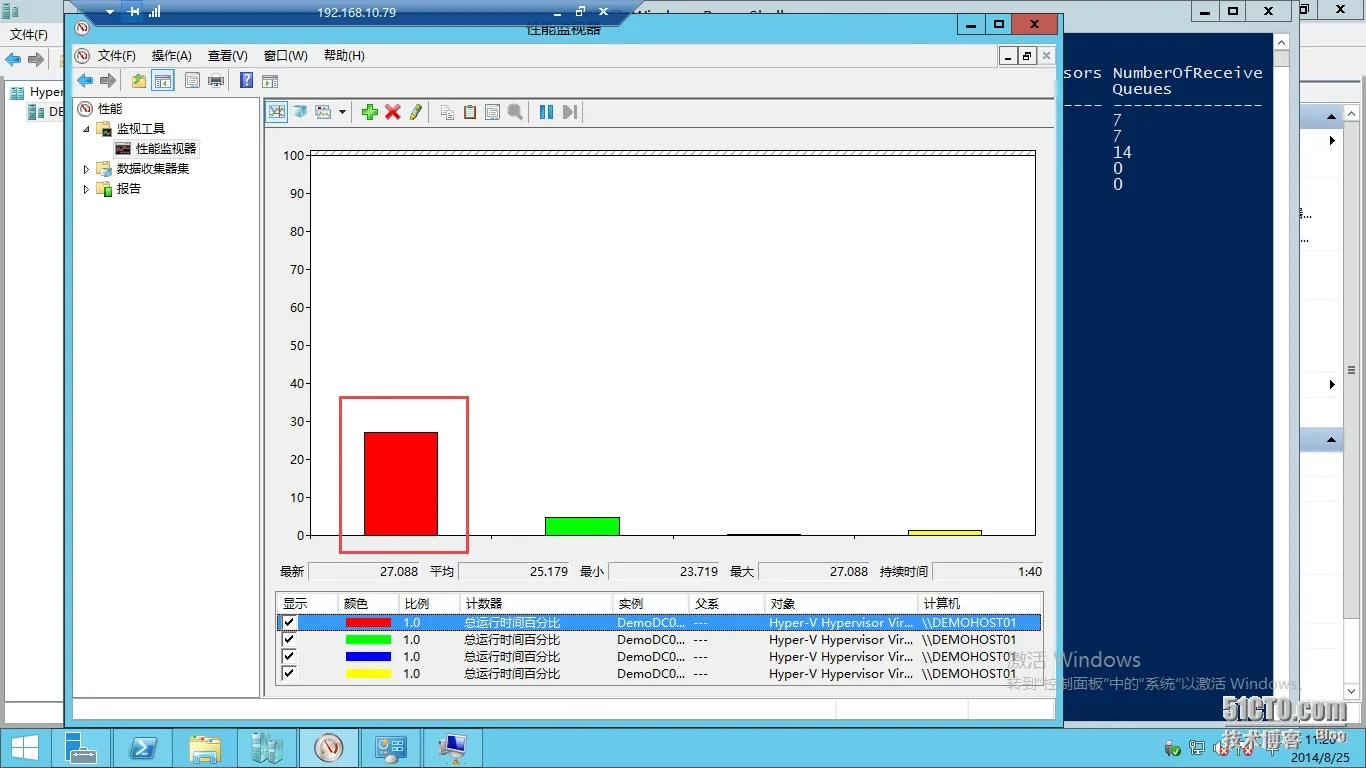Expand the 报告 tree node

pos(86,189)
